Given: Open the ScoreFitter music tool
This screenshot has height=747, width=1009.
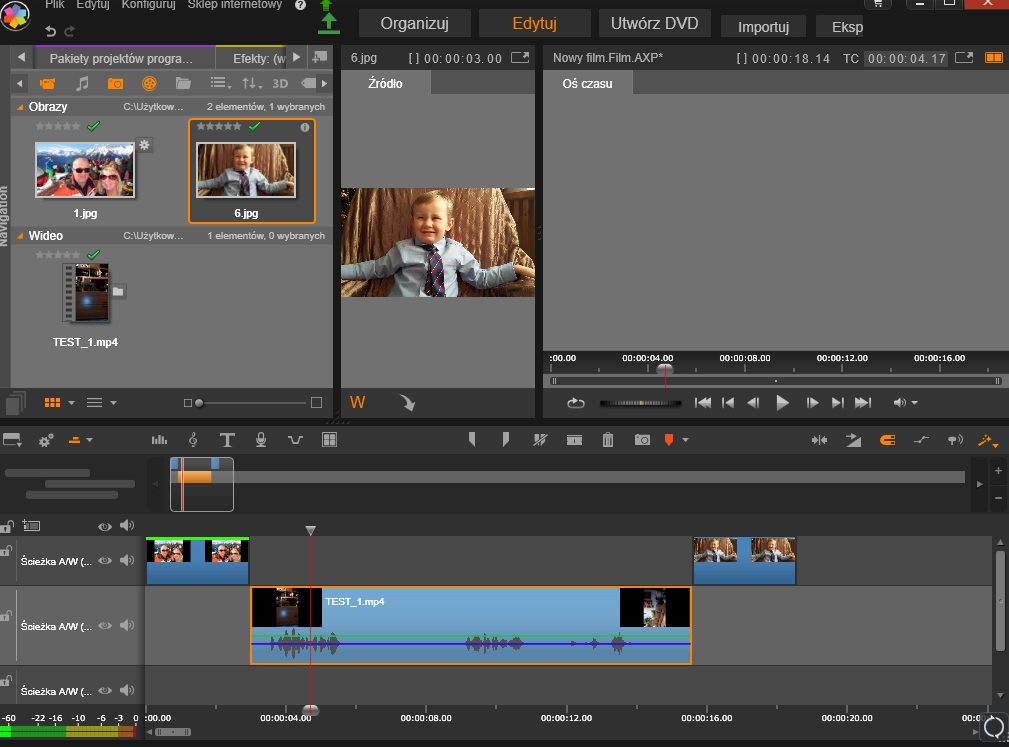Looking at the screenshot, I should tap(193, 439).
